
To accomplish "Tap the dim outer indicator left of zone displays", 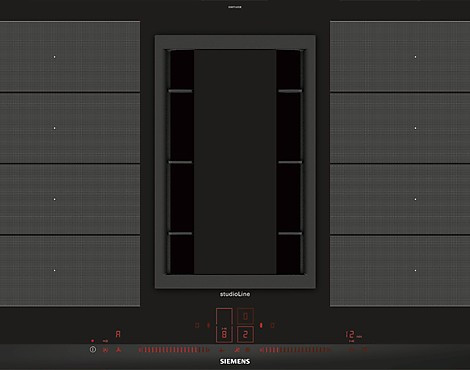I will coord(197,325).
